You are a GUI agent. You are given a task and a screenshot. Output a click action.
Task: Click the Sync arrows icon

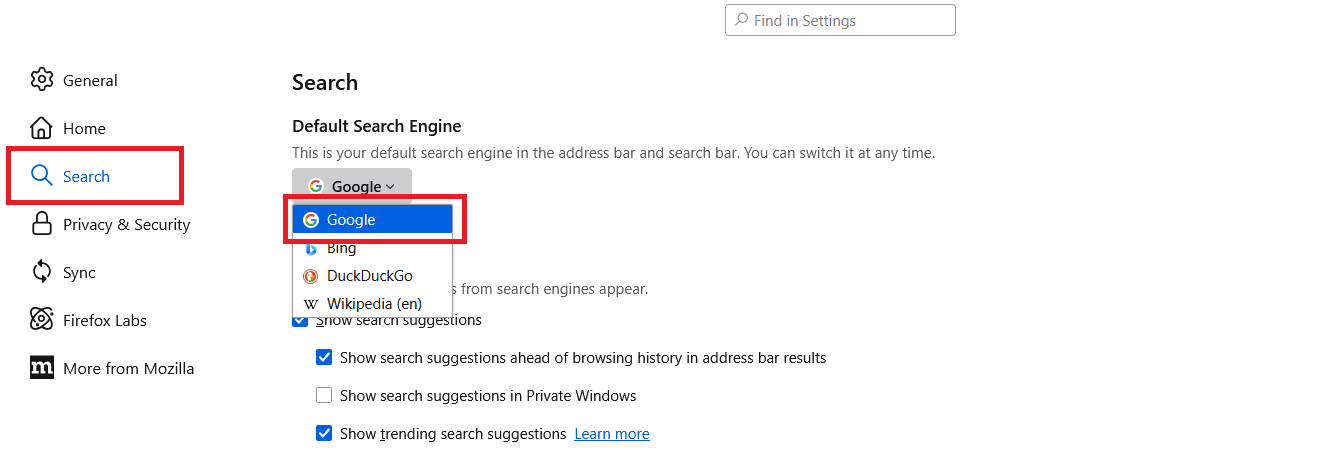click(x=41, y=272)
